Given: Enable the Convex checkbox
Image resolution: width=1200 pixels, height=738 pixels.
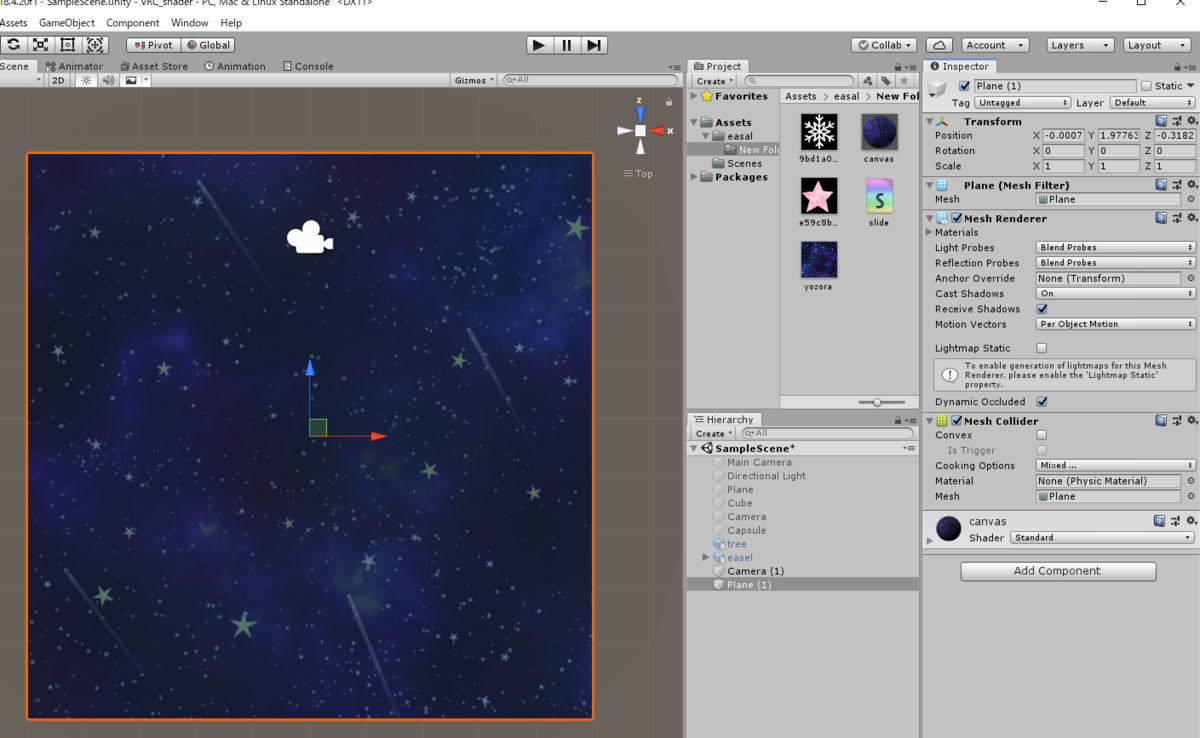Looking at the screenshot, I should [1042, 435].
